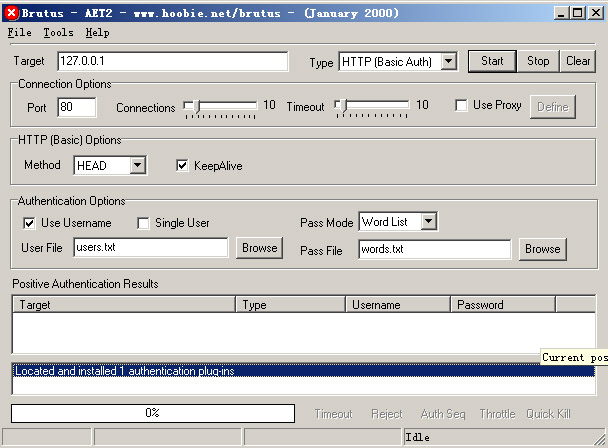Click the 0% progress bar
The width and height of the screenshot is (608, 448).
(x=153, y=413)
